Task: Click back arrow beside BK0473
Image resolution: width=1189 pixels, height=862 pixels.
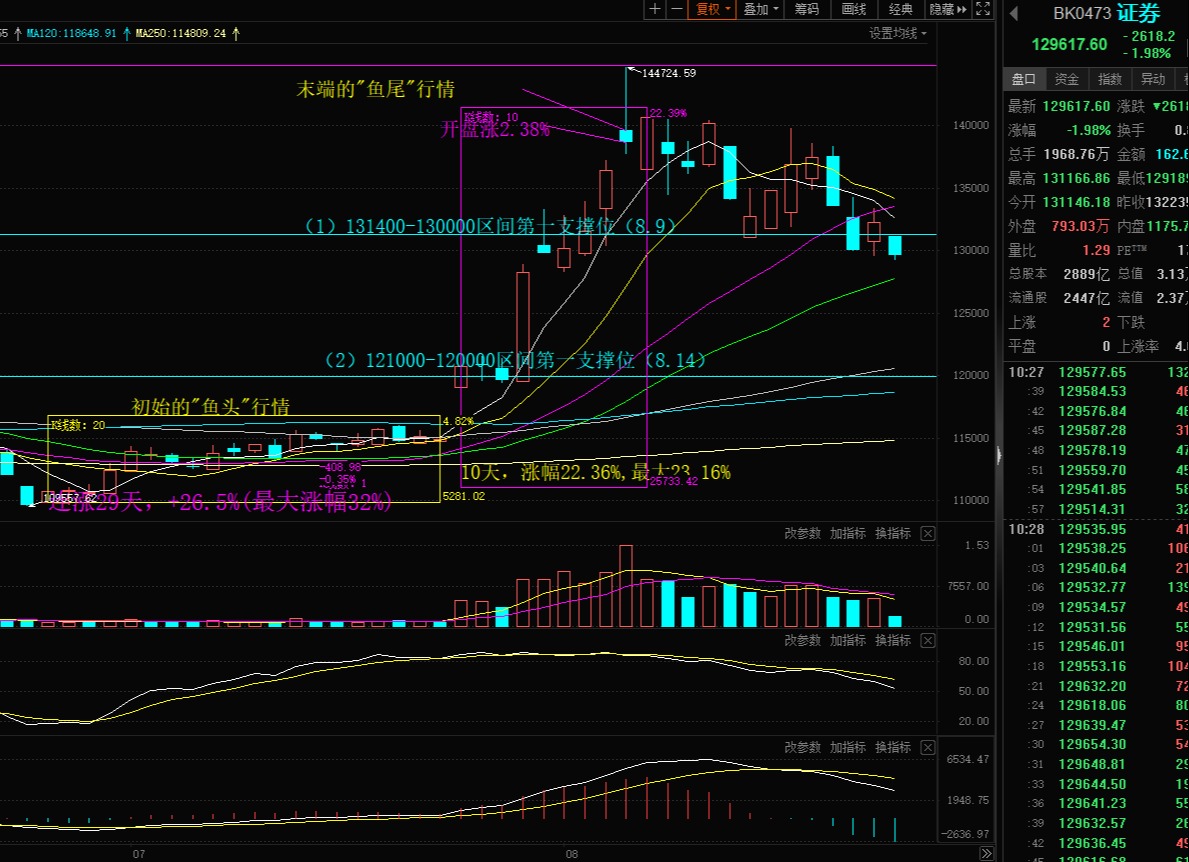Action: (x=1014, y=13)
